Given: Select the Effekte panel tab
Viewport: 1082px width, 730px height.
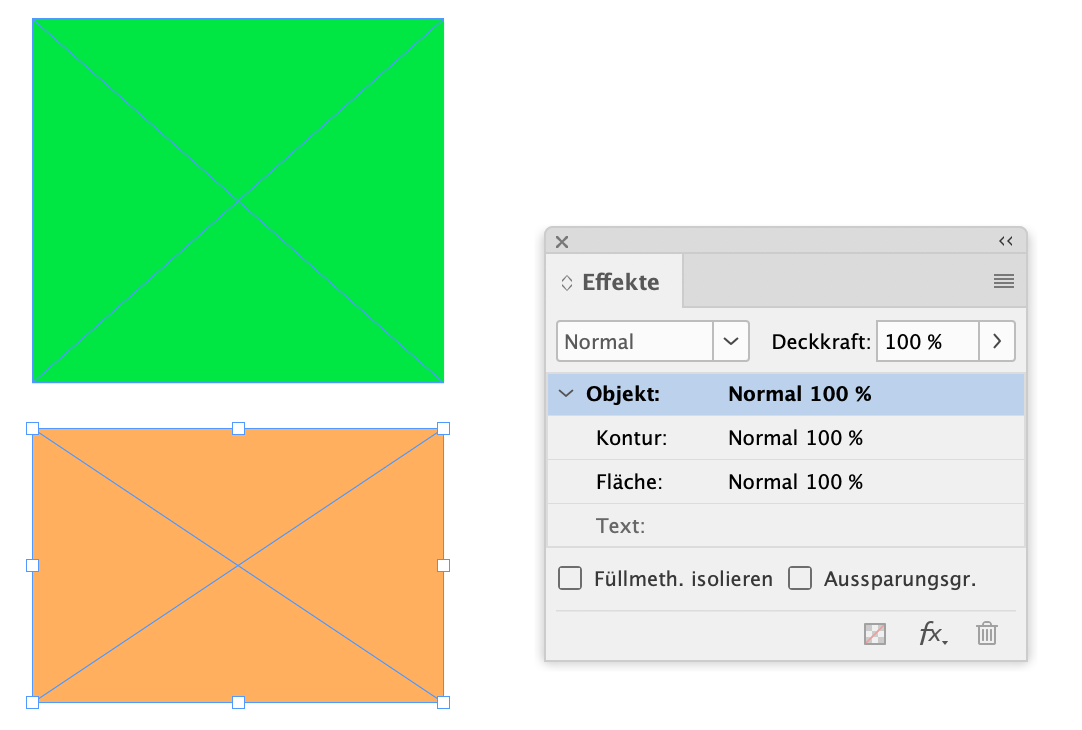Looking at the screenshot, I should tap(620, 282).
